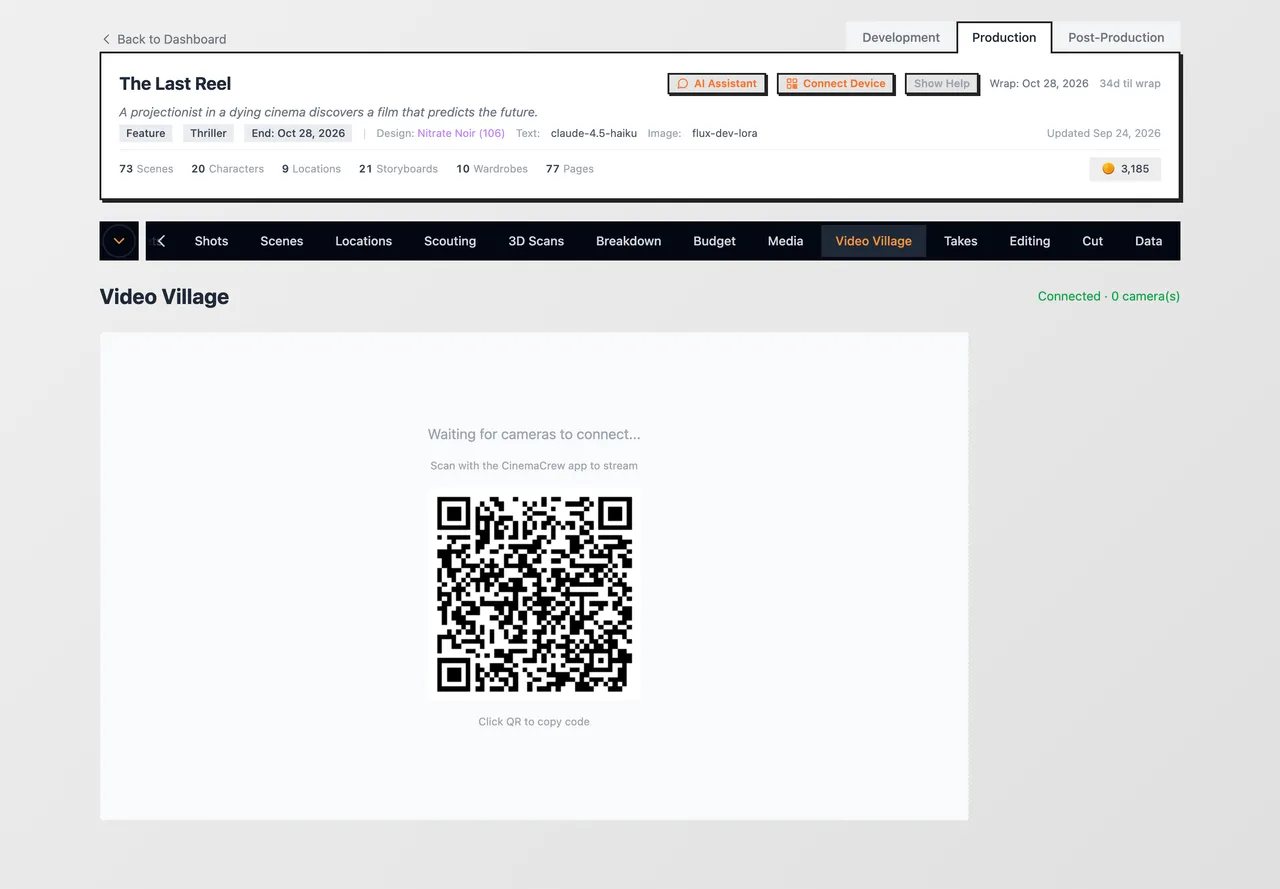Click the claude-4.5-haiku text model label
Image resolution: width=1280 pixels, height=889 pixels.
(594, 133)
